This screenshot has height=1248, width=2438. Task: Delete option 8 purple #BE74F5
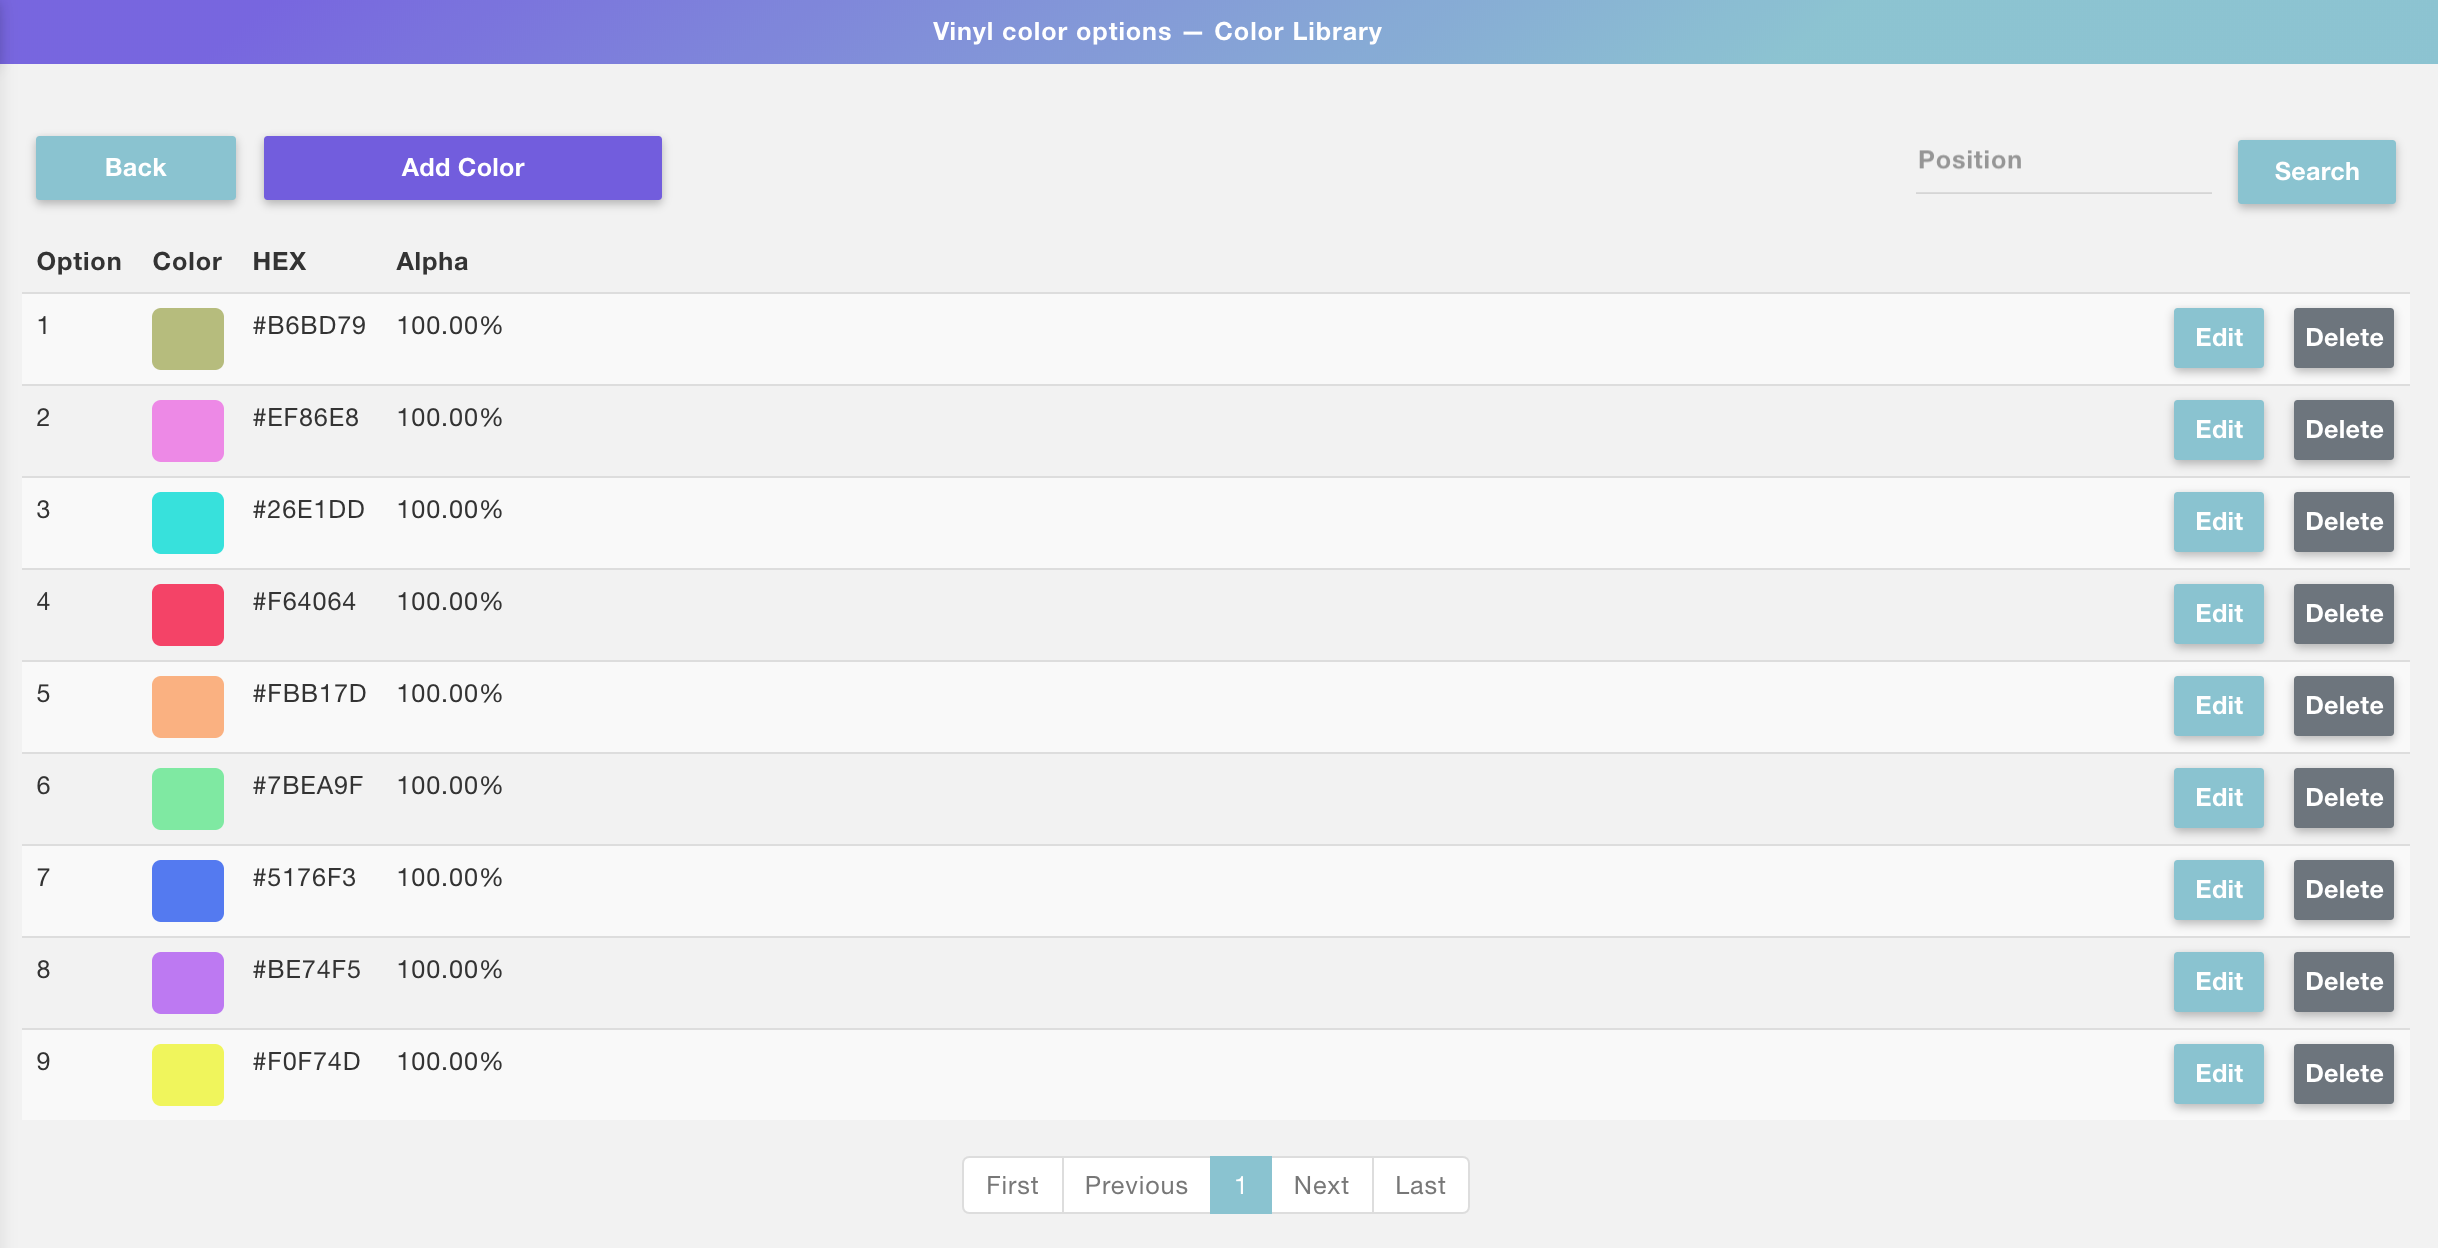point(2343,982)
